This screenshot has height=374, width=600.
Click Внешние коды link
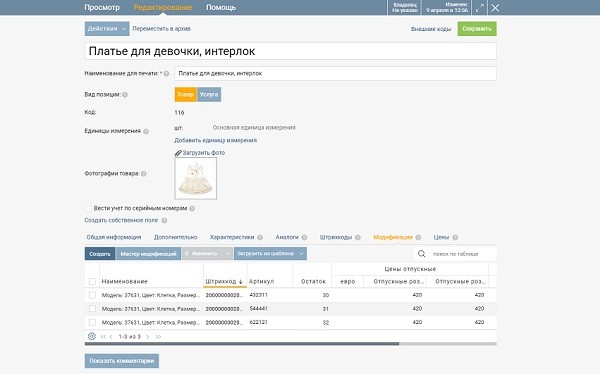pos(431,29)
